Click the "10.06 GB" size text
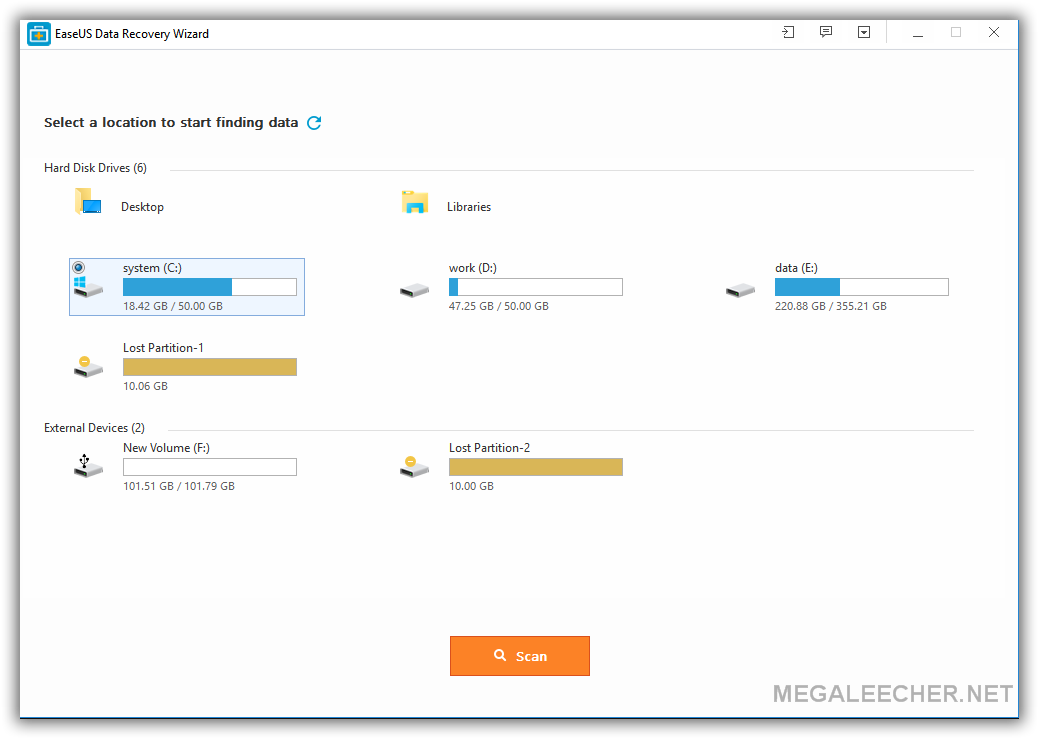 (145, 386)
